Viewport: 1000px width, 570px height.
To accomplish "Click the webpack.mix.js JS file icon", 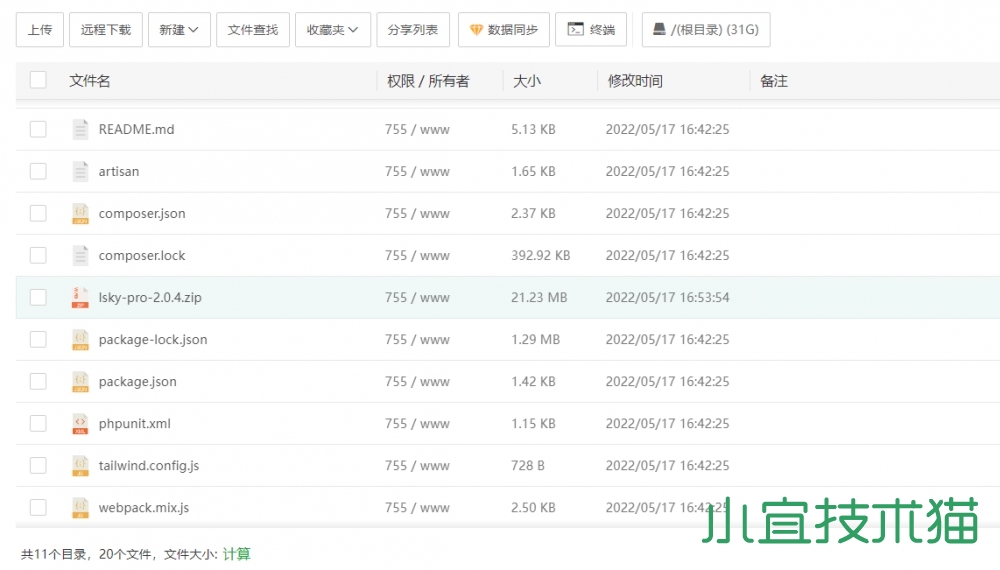I will point(80,508).
